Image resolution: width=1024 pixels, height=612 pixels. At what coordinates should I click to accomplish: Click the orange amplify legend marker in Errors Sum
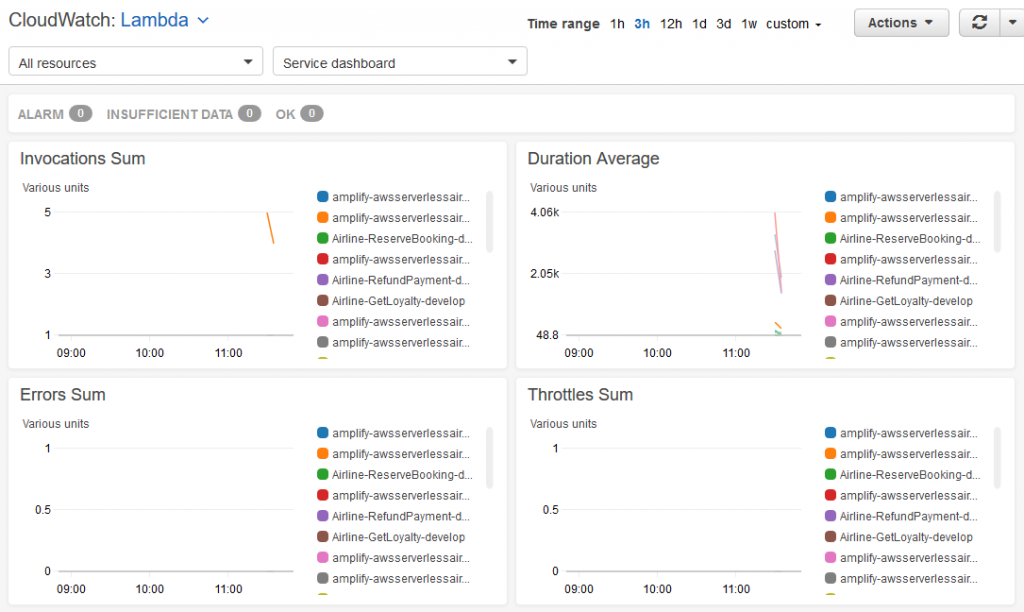322,454
